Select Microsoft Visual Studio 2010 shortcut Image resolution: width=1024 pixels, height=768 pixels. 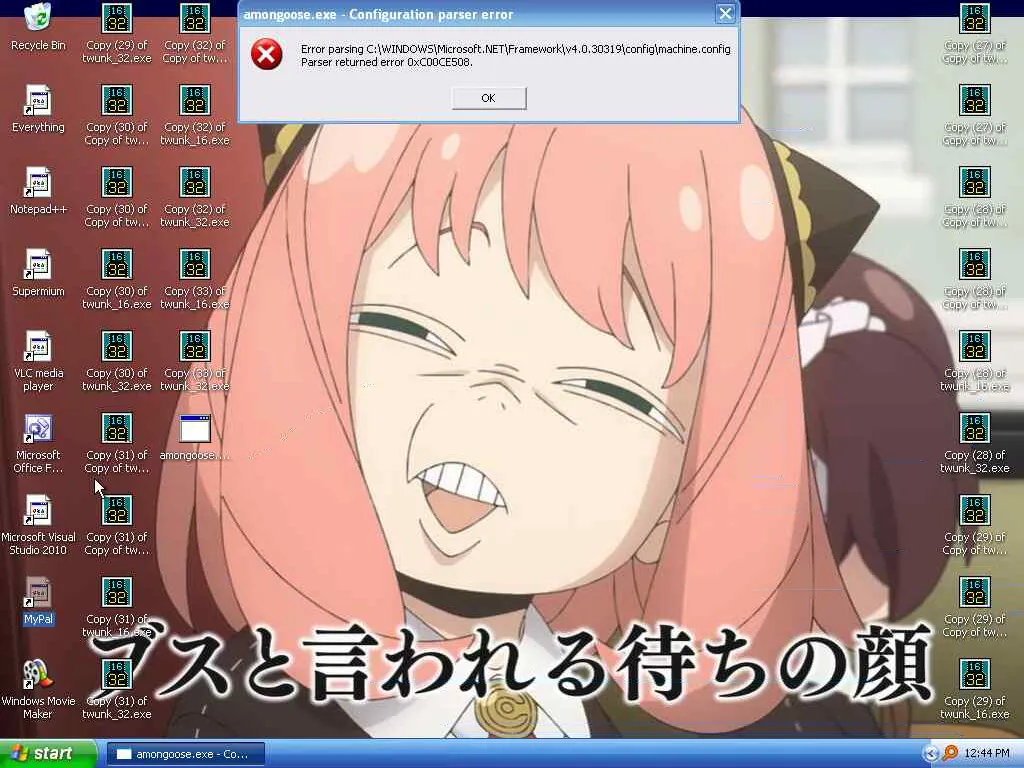38,525
